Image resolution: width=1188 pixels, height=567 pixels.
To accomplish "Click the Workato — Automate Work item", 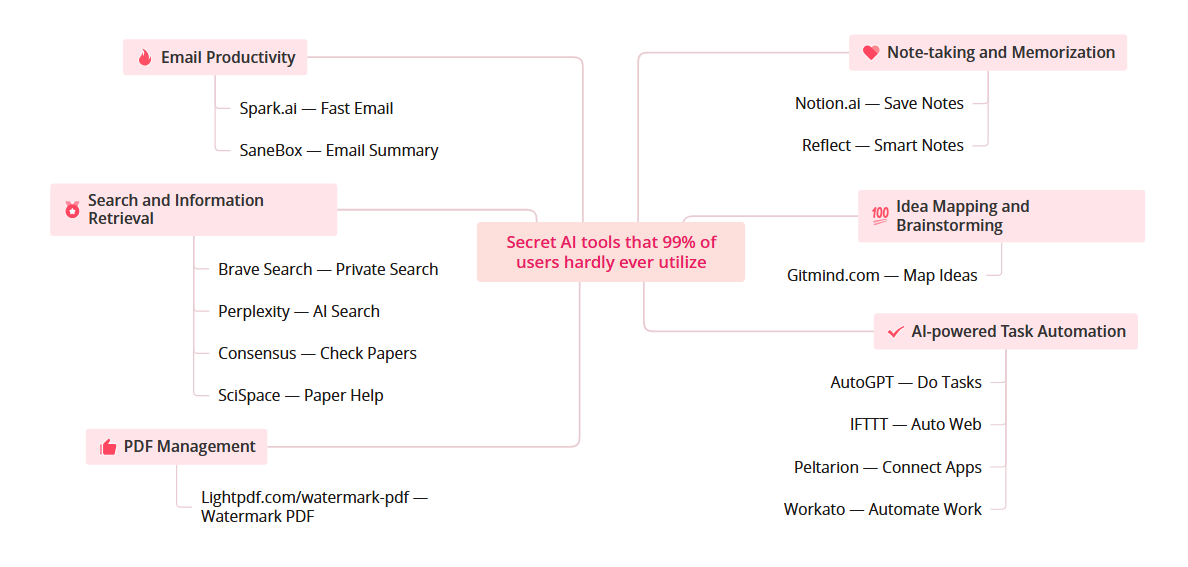I will [x=883, y=509].
